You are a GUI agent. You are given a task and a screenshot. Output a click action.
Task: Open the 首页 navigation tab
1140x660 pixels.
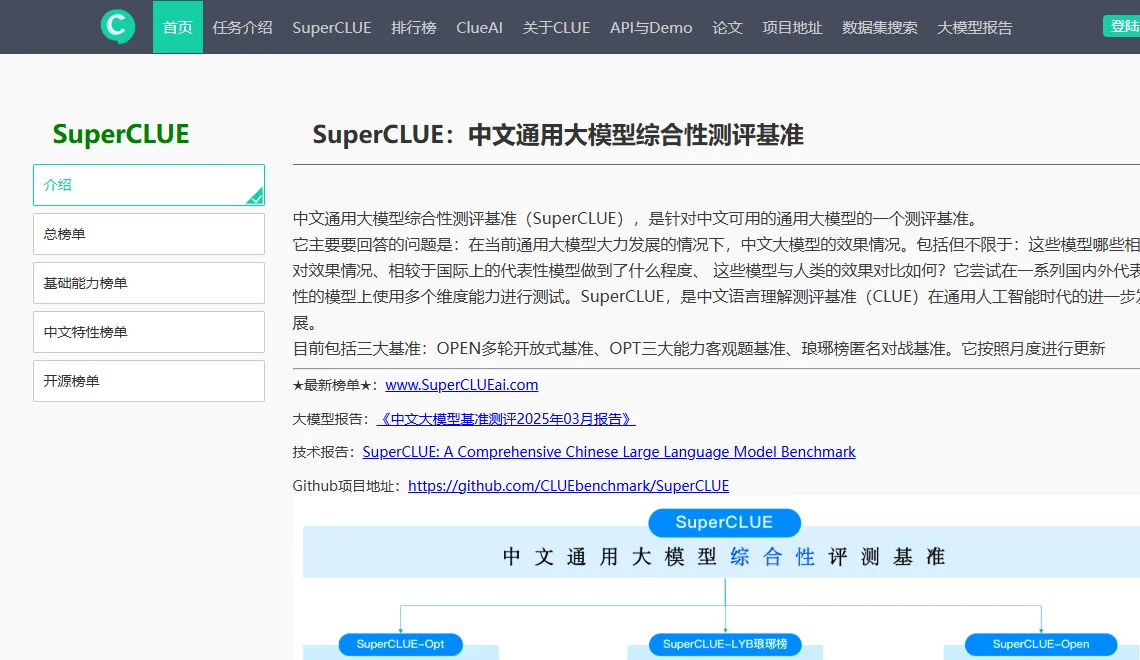coord(177,27)
